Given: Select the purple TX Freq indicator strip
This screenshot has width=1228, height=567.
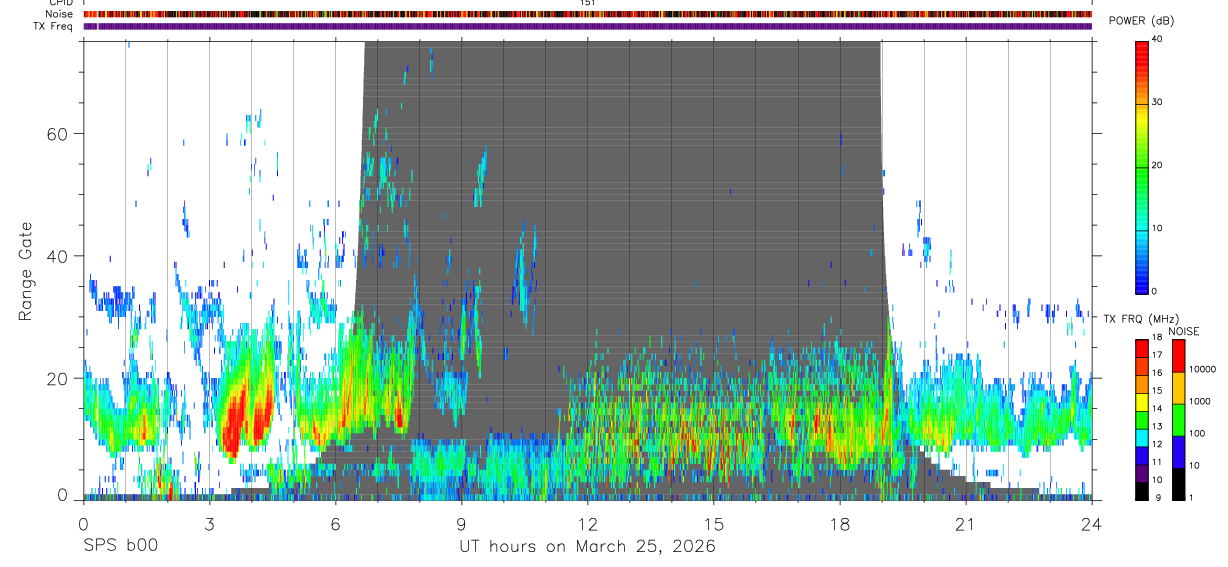Looking at the screenshot, I should [587, 26].
